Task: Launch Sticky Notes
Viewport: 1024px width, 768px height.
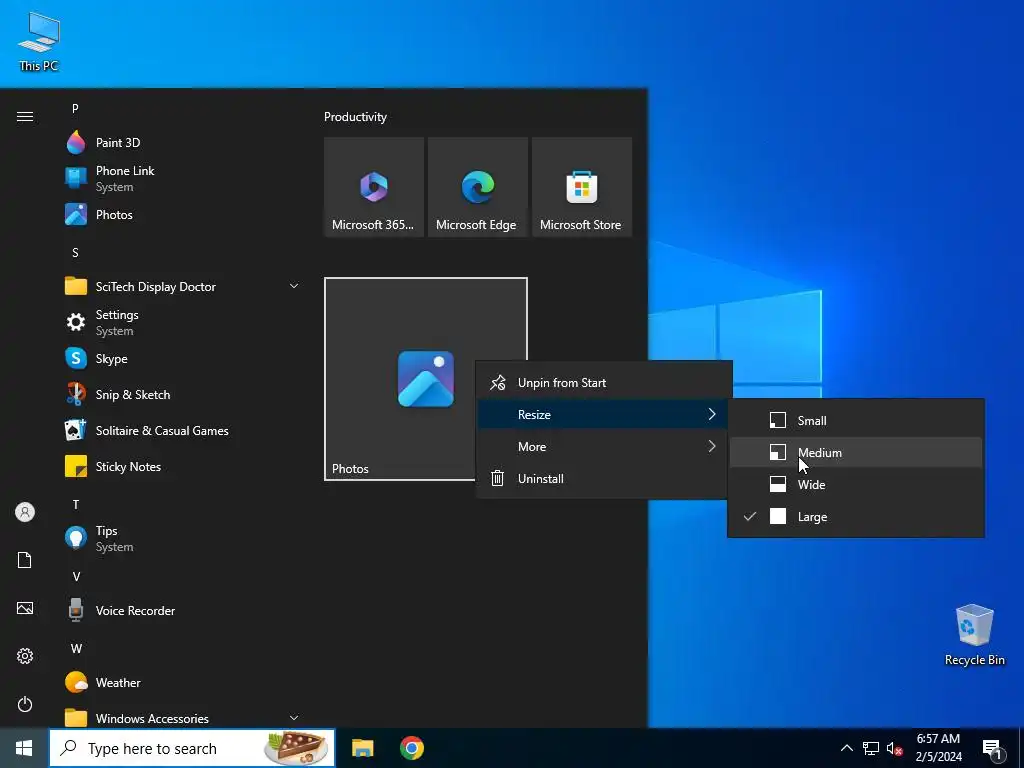Action: (x=183, y=466)
